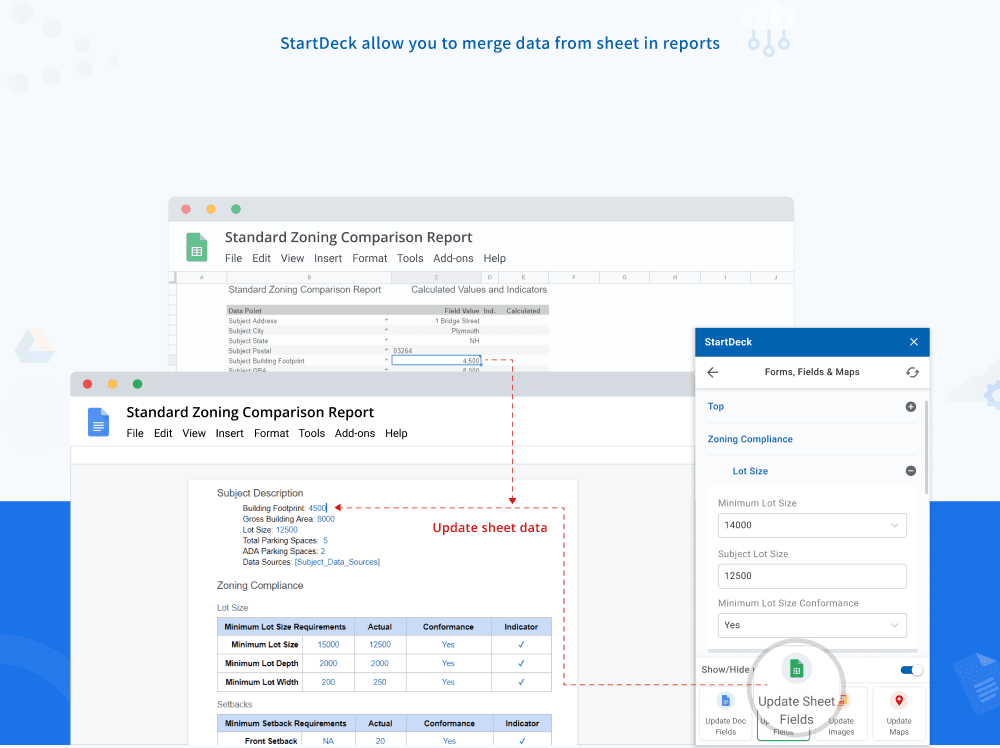Open Edit menu in document window
Screen dimensions: 1000x748
pyautogui.click(x=163, y=434)
